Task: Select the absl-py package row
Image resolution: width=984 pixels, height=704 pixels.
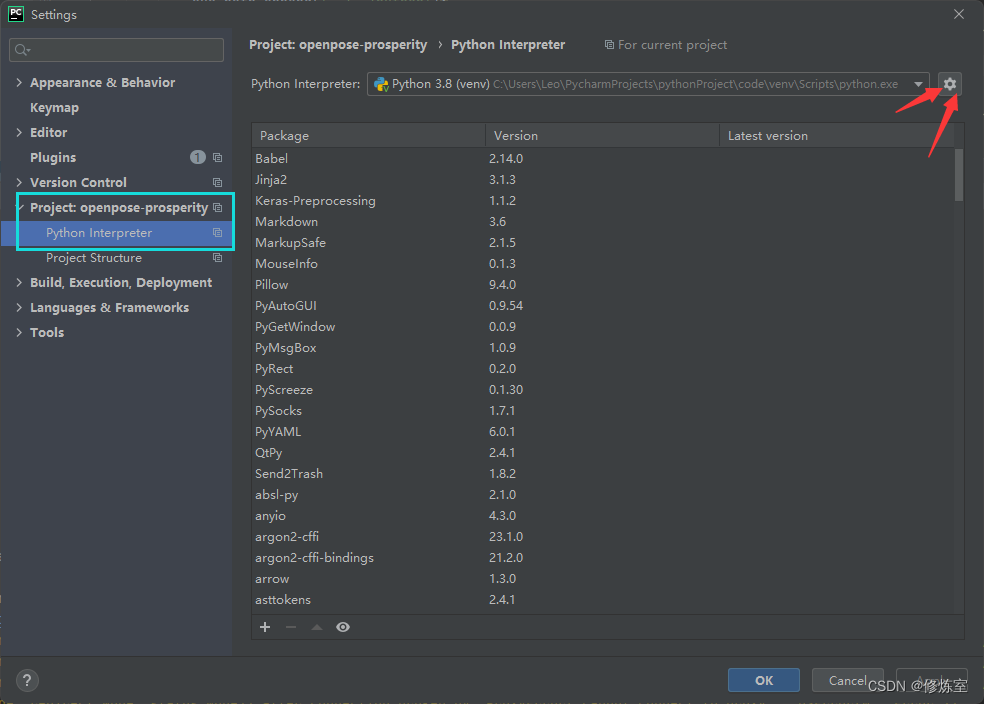Action: [603, 495]
